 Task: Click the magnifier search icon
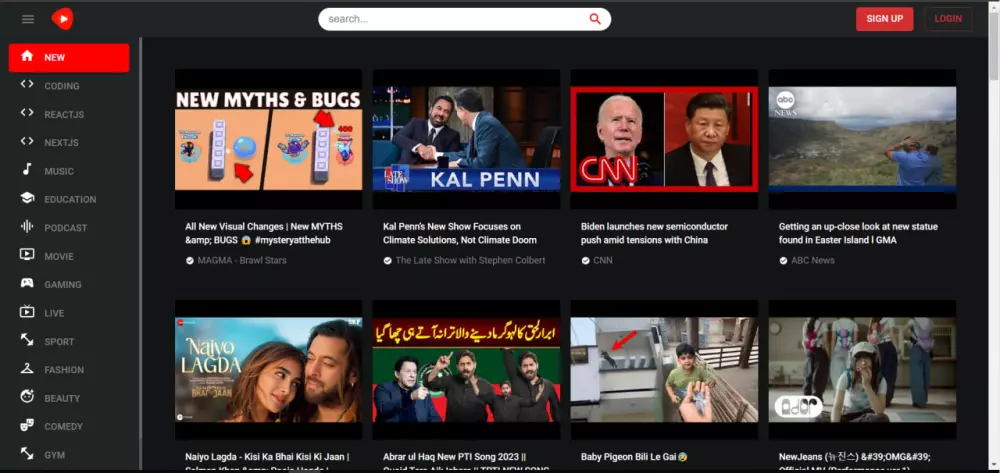click(595, 19)
